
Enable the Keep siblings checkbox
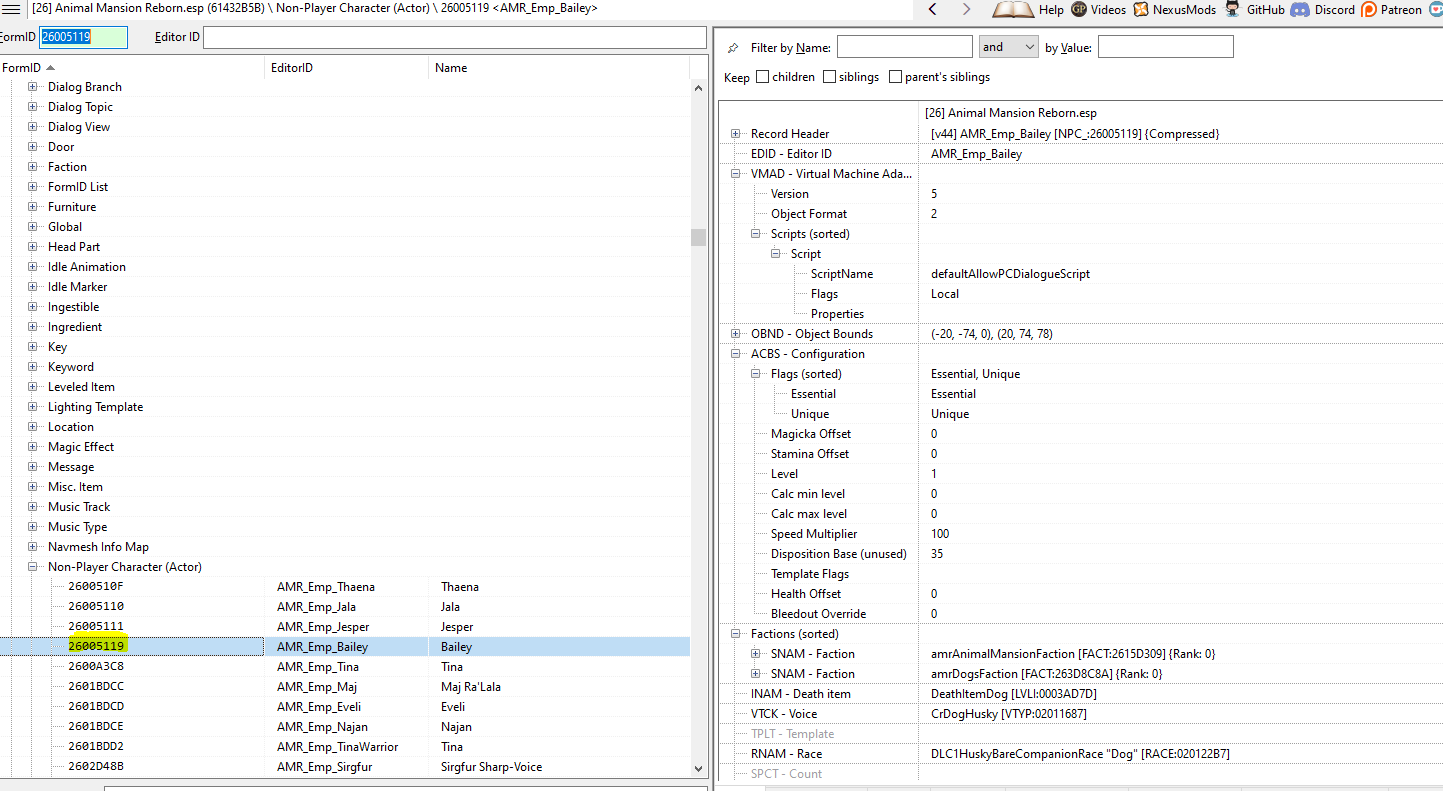[x=830, y=76]
